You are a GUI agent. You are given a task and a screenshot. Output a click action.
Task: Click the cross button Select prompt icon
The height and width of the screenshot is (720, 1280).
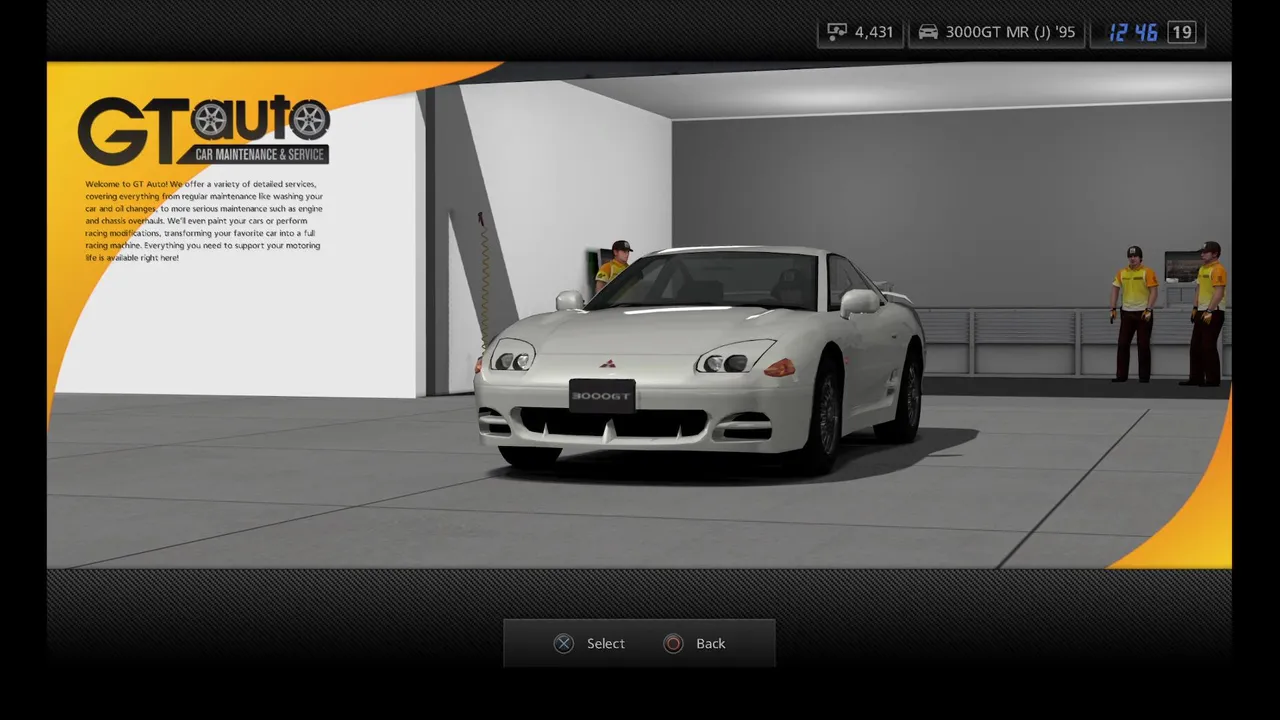[564, 644]
